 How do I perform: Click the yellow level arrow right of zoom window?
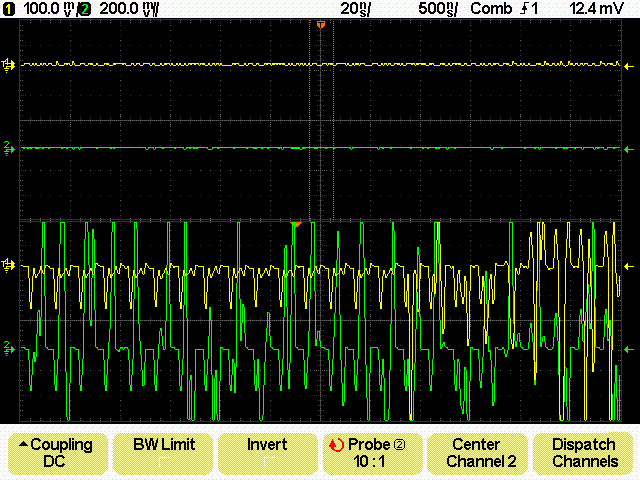[629, 267]
